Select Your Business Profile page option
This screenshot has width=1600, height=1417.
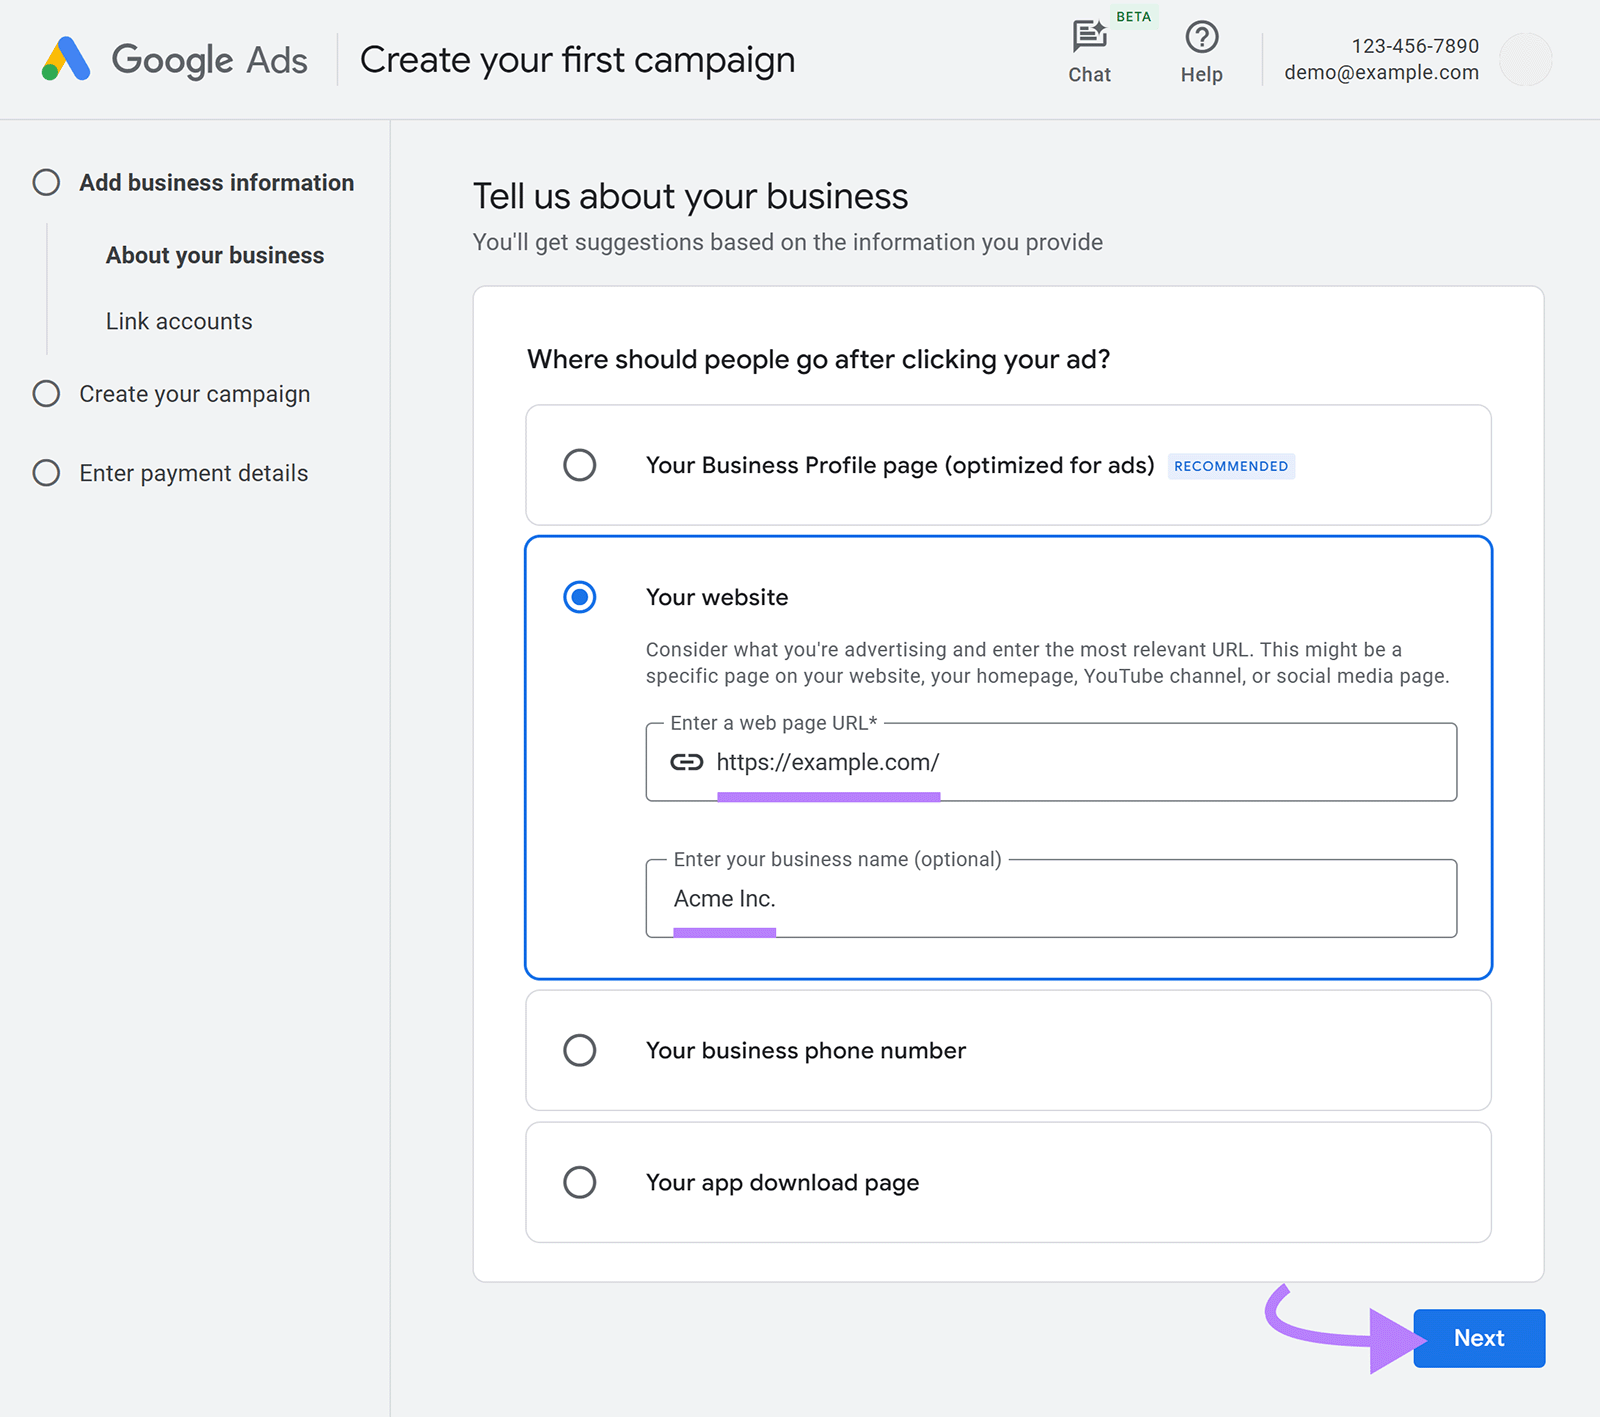[580, 466]
